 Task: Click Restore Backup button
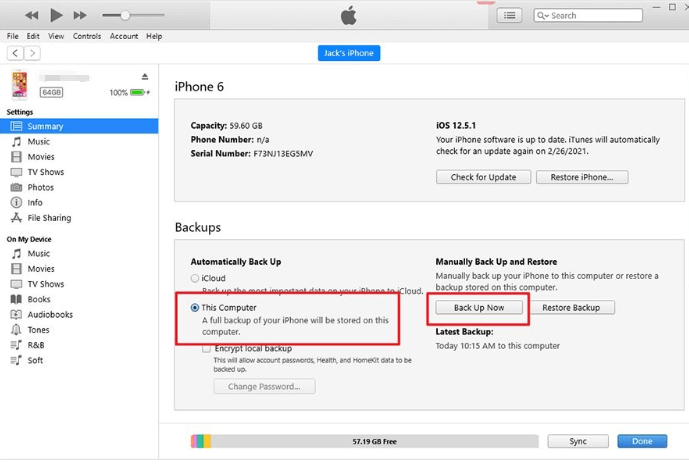click(x=571, y=308)
